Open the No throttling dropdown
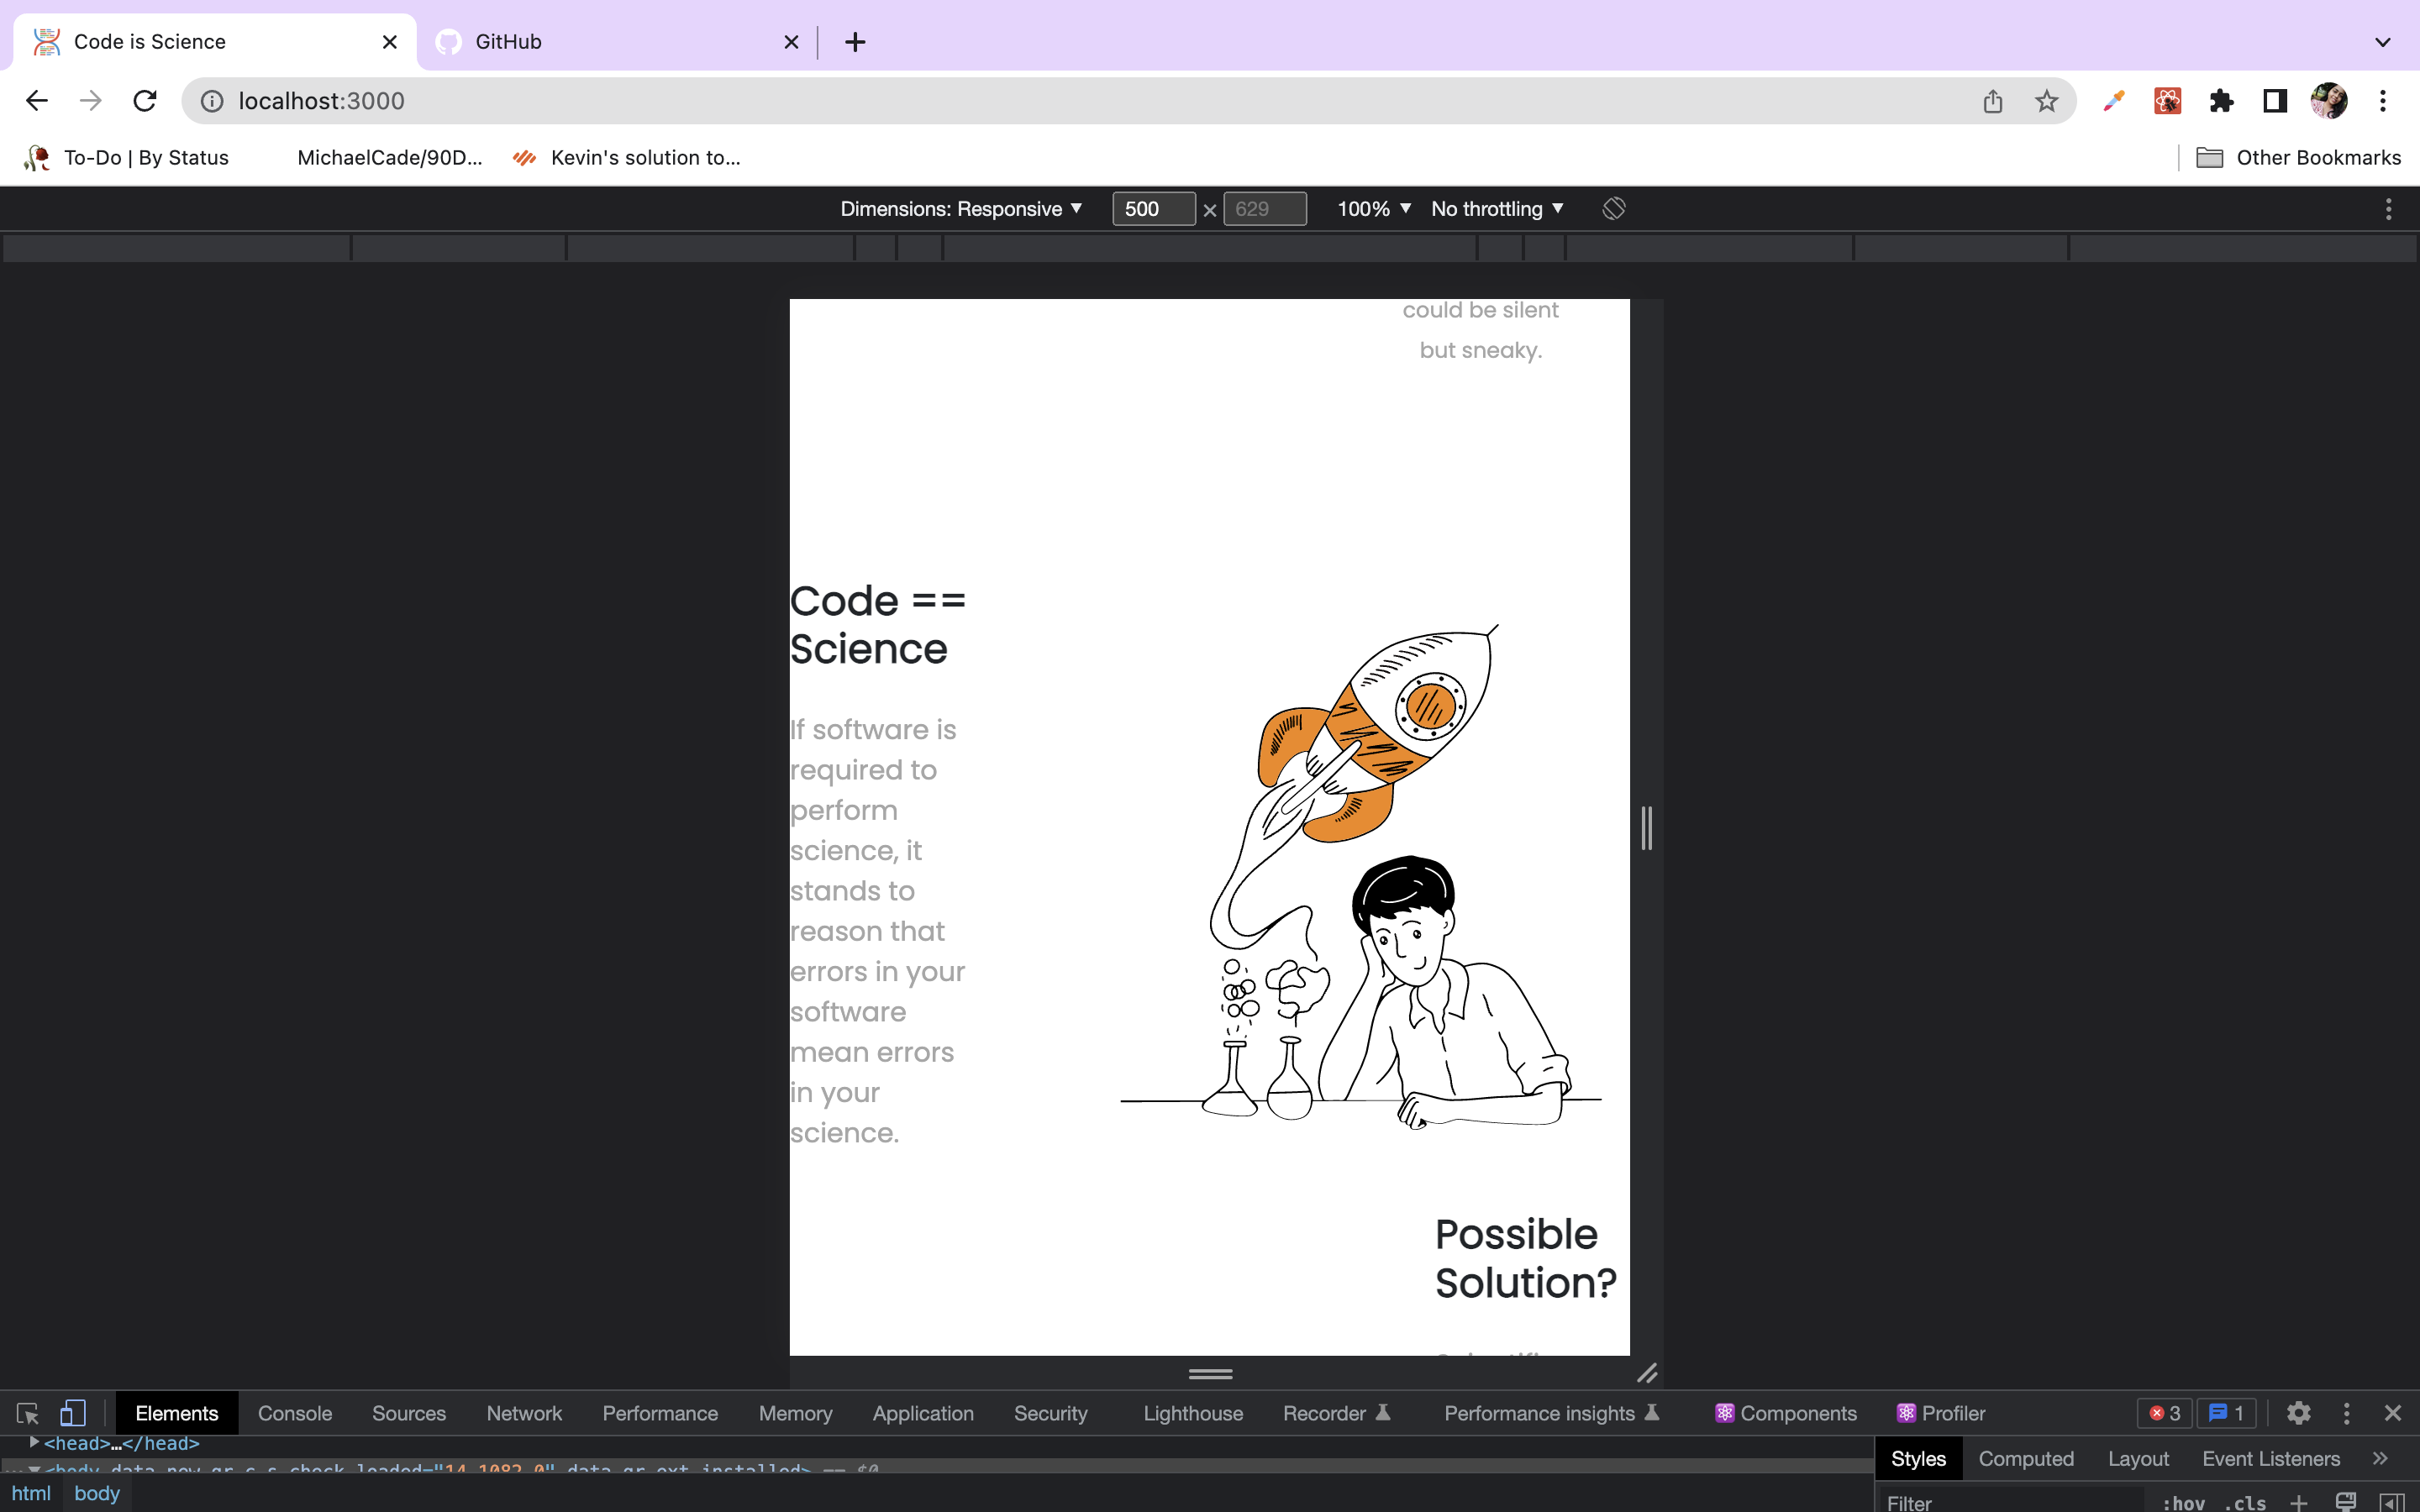This screenshot has width=2420, height=1512. tap(1496, 208)
